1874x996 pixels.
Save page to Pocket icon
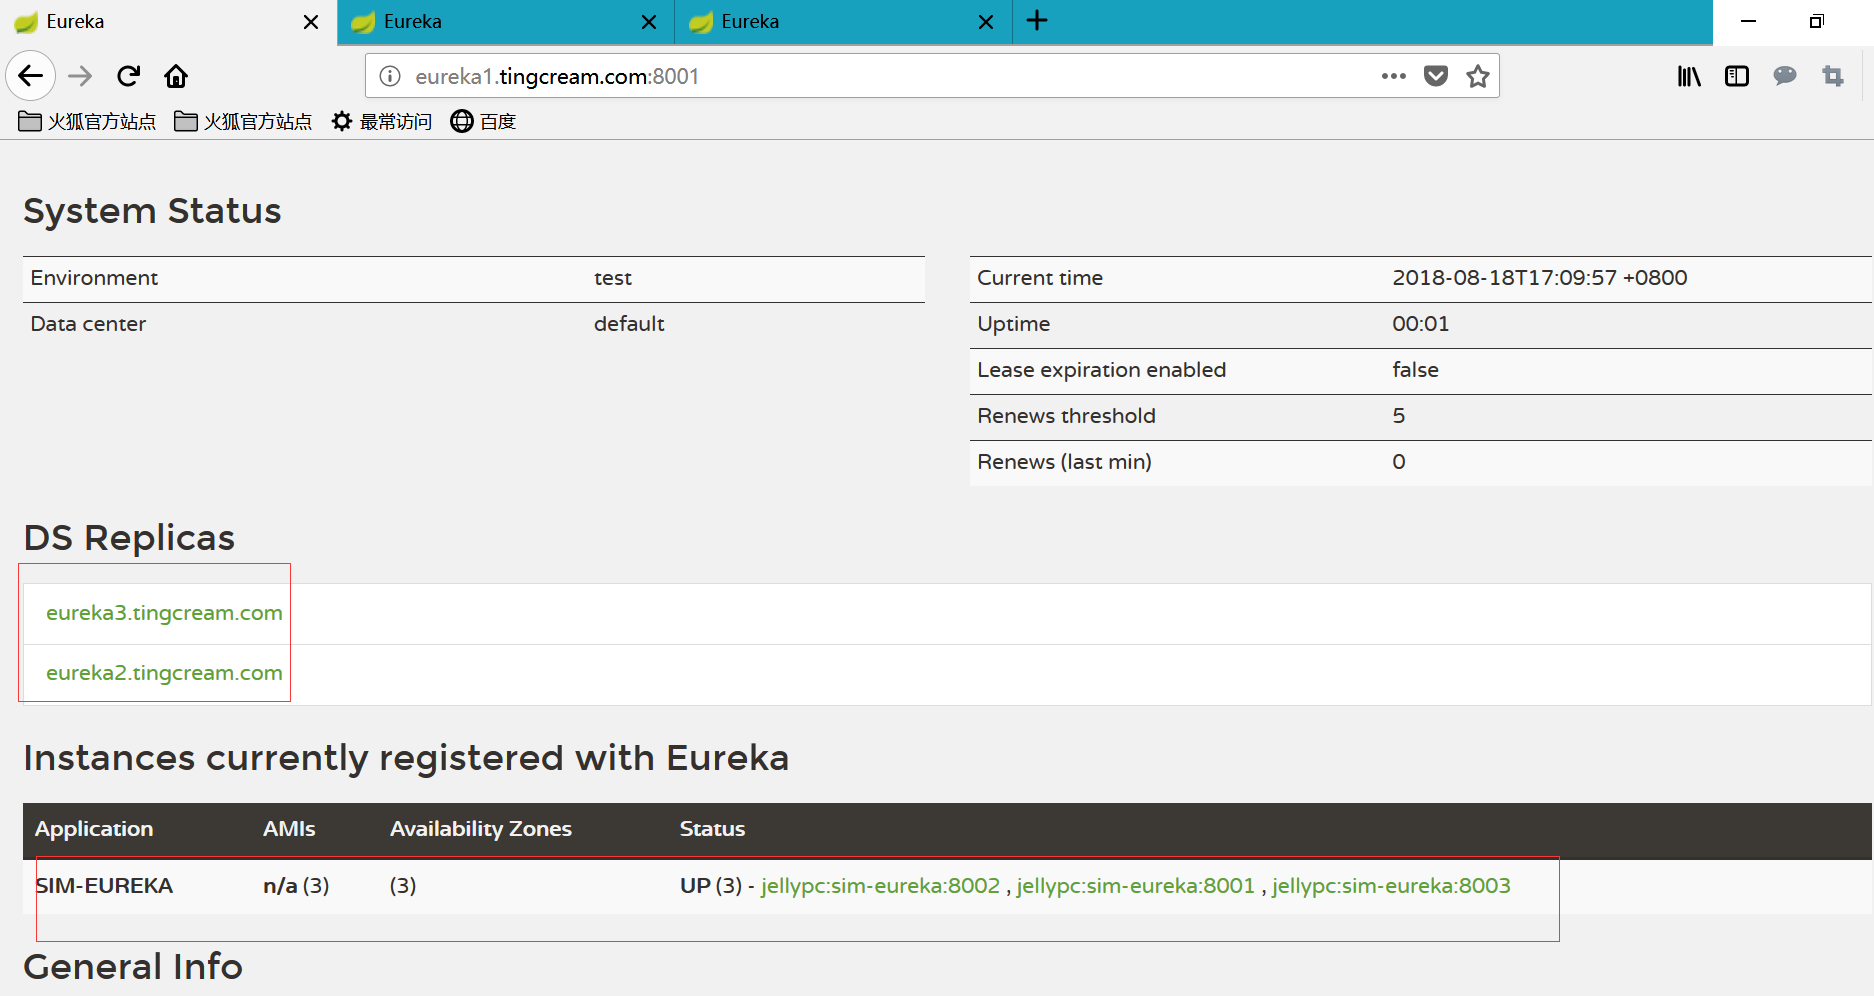[1435, 76]
